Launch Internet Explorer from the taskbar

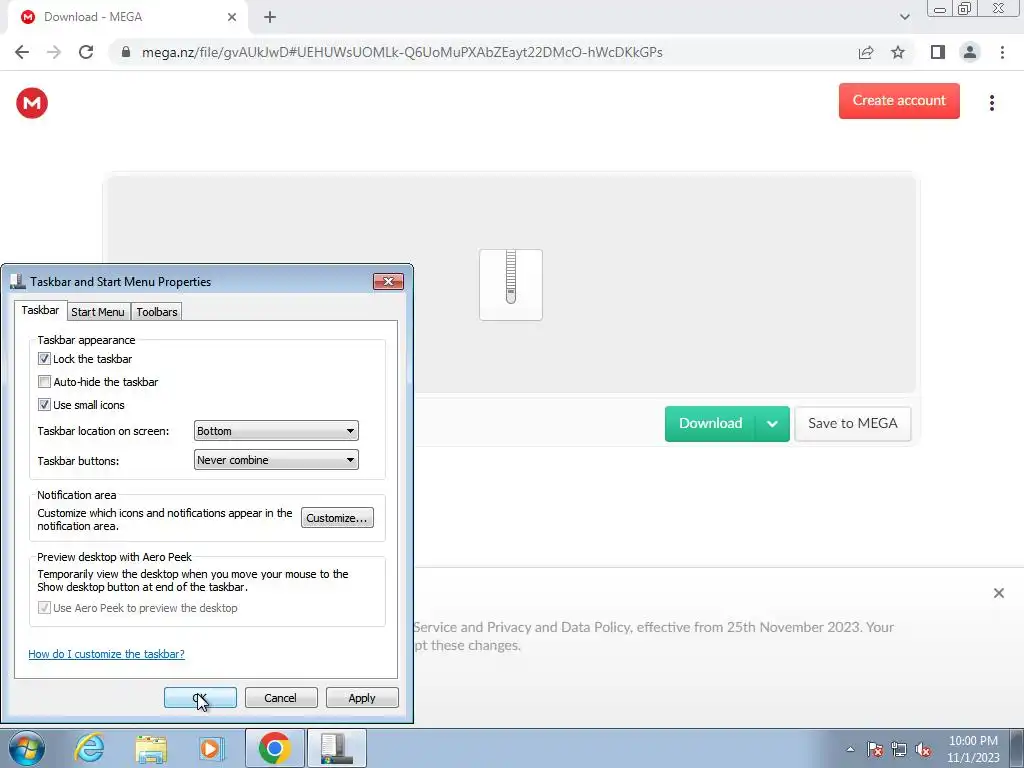point(89,748)
